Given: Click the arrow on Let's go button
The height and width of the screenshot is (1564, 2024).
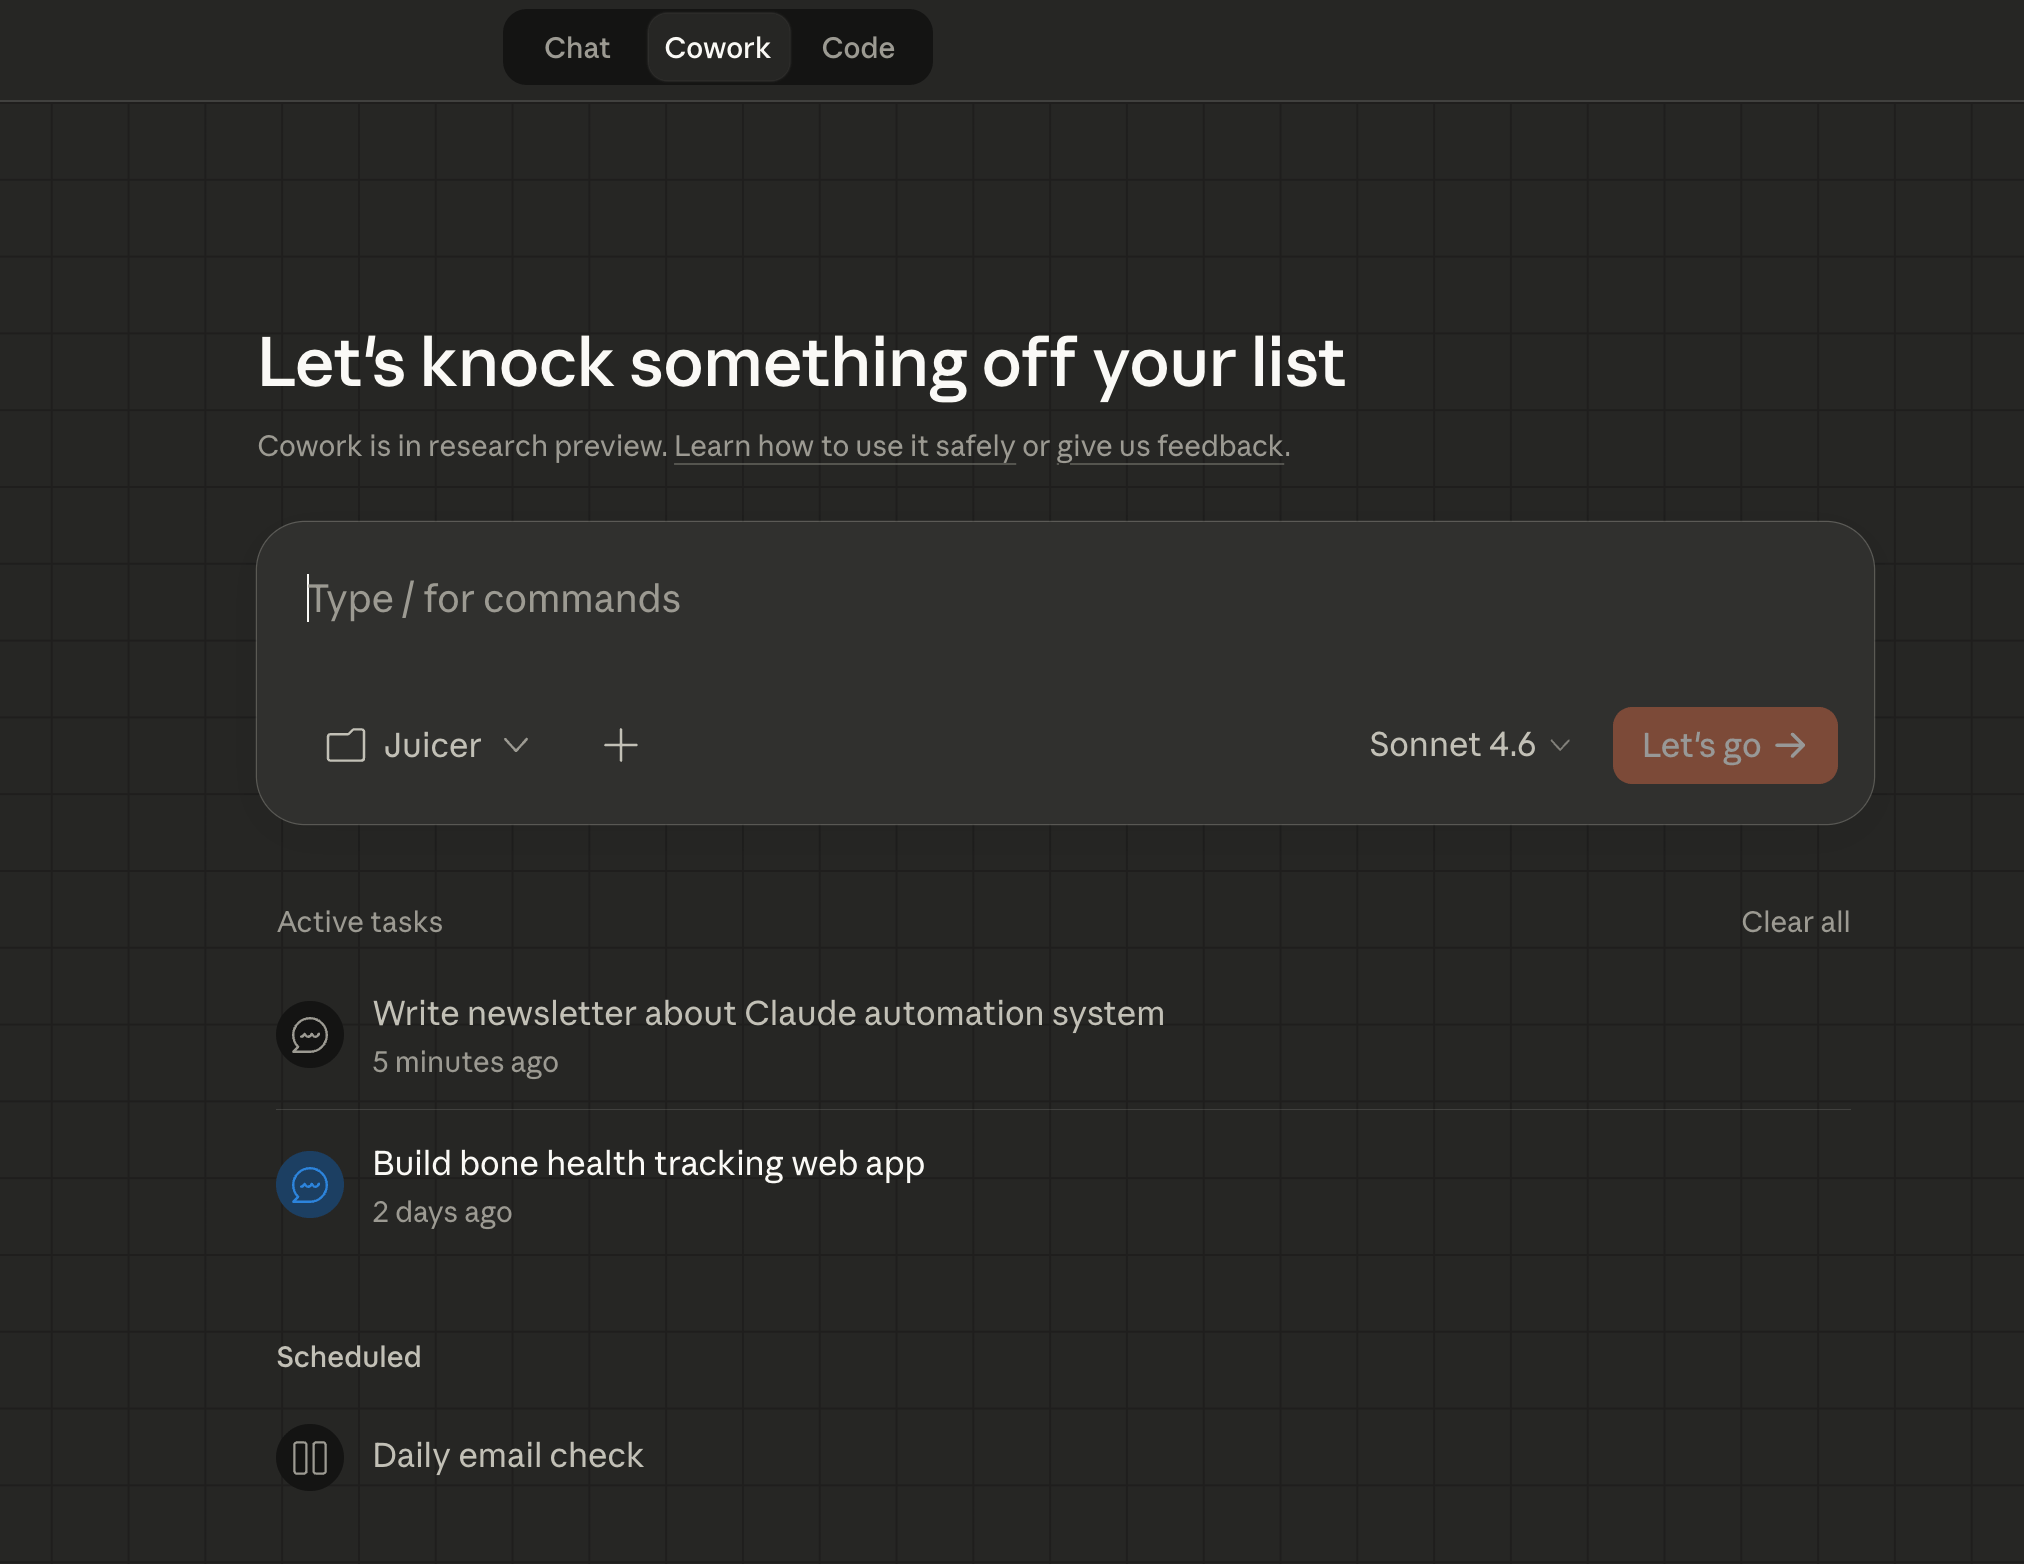Looking at the screenshot, I should point(1790,745).
